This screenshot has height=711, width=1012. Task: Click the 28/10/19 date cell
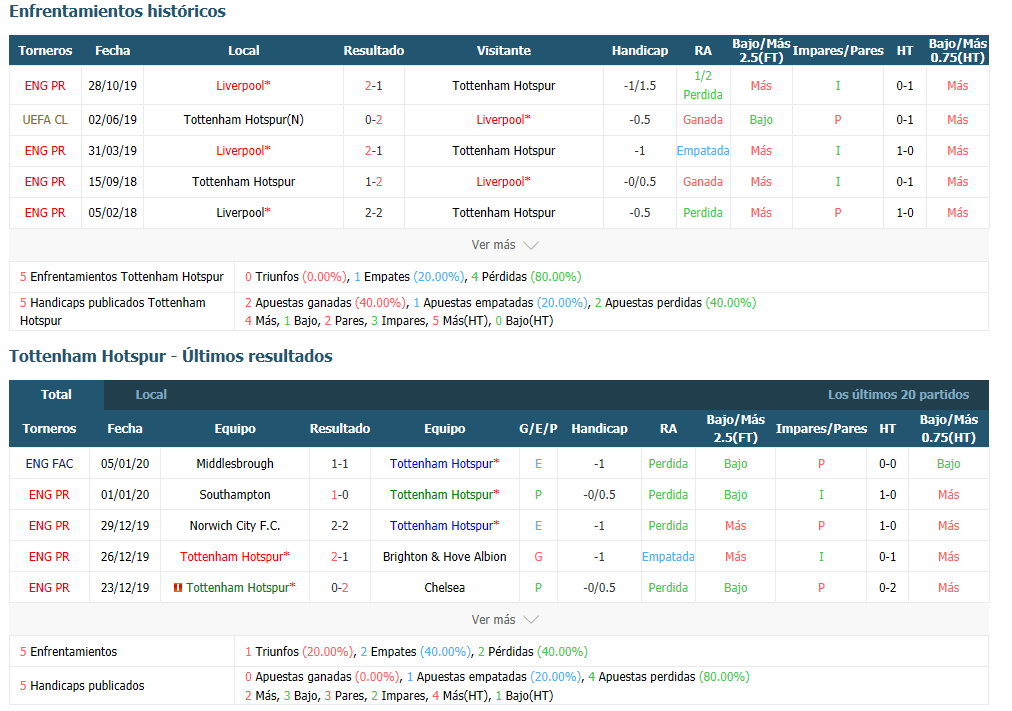click(x=112, y=86)
